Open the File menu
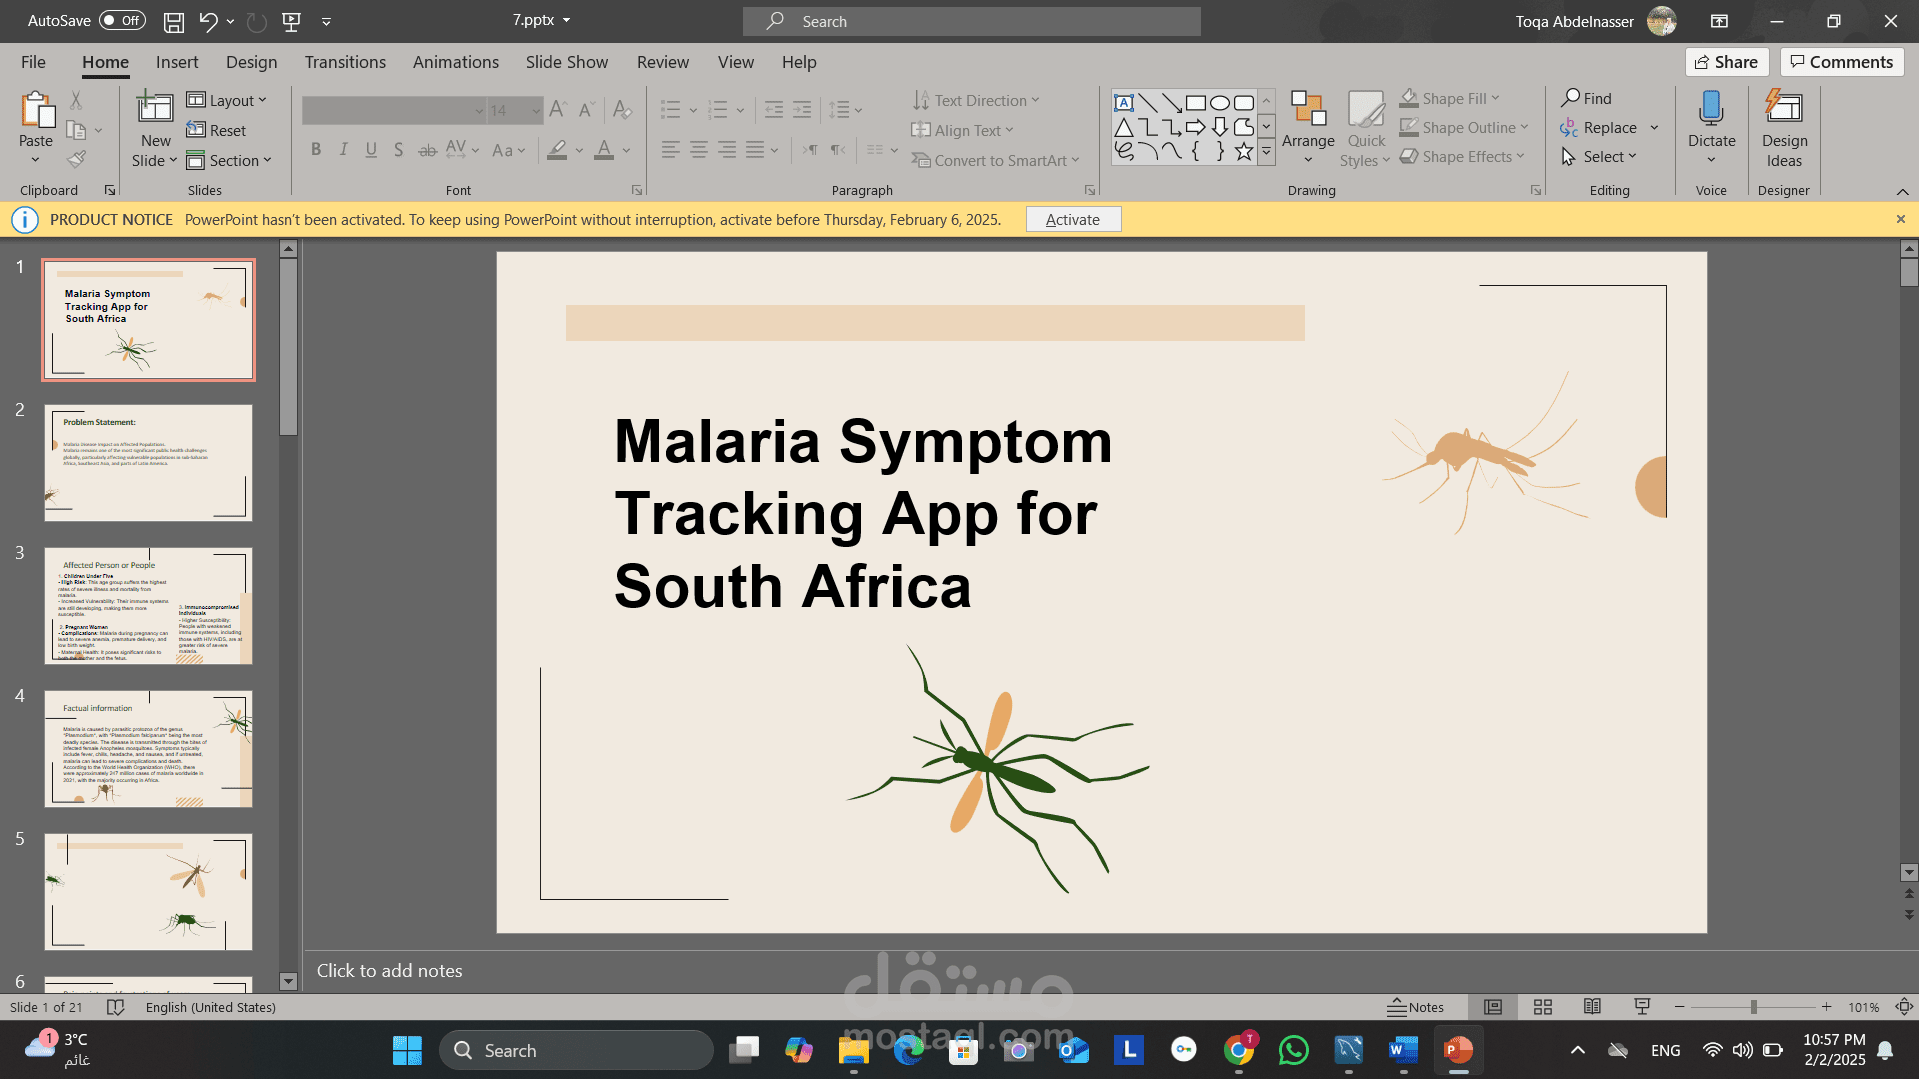 33,62
